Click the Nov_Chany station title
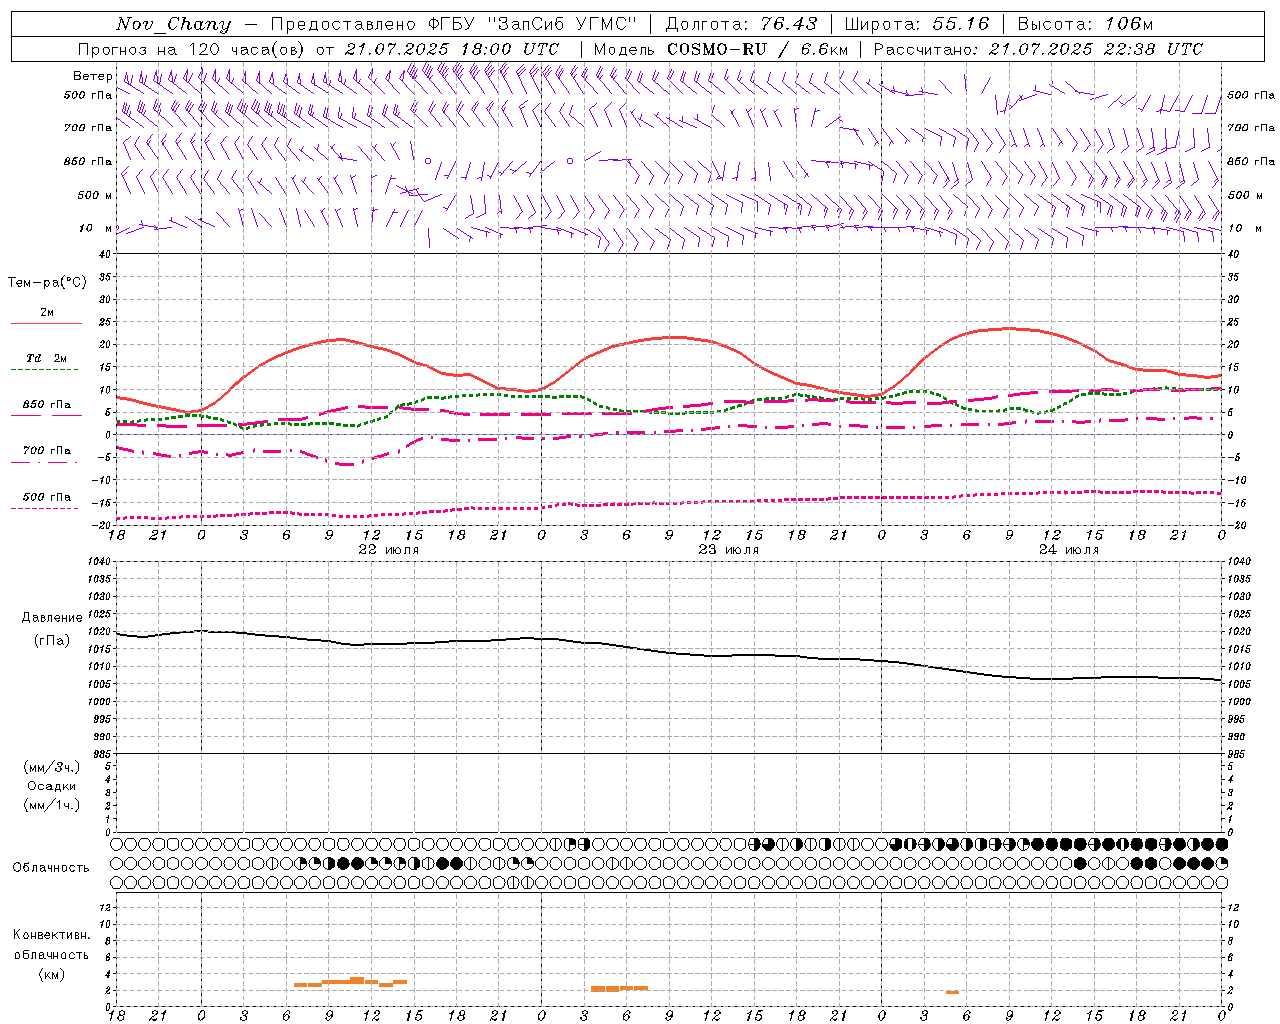Viewport: 1280px width, 1024px height. coord(173,24)
